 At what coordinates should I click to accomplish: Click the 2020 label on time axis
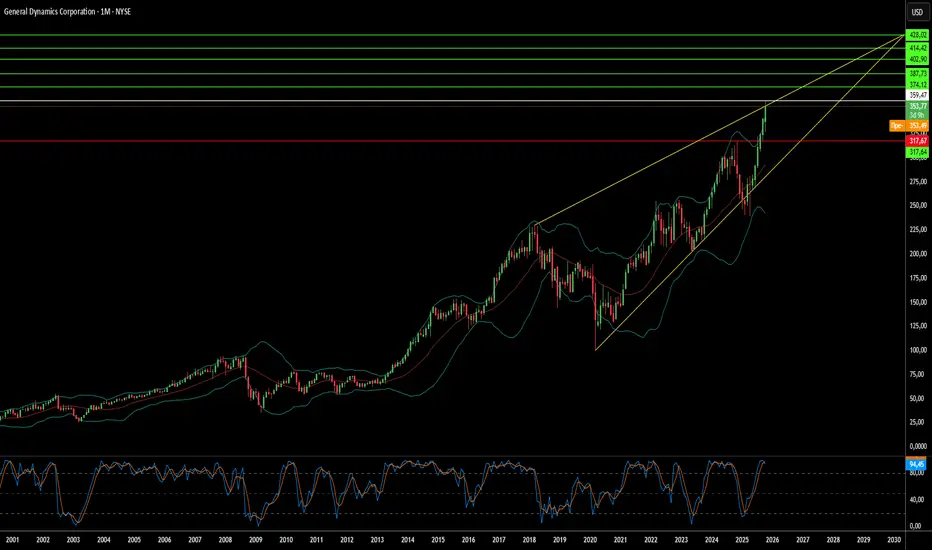point(590,540)
